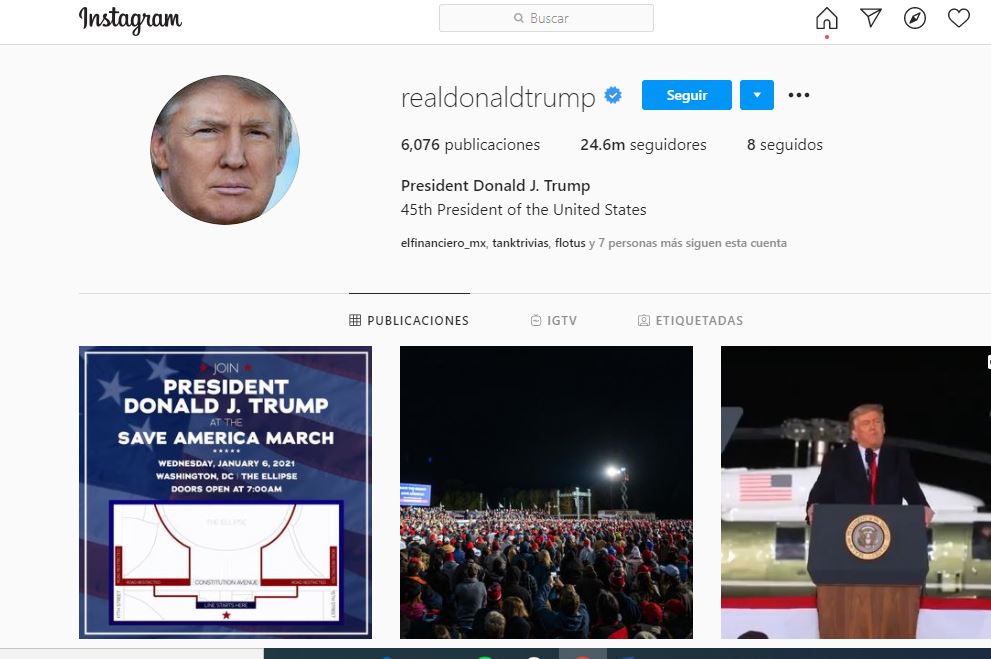Image resolution: width=991 pixels, height=659 pixels.
Task: Focus the Buscar search field
Action: pyautogui.click(x=546, y=18)
